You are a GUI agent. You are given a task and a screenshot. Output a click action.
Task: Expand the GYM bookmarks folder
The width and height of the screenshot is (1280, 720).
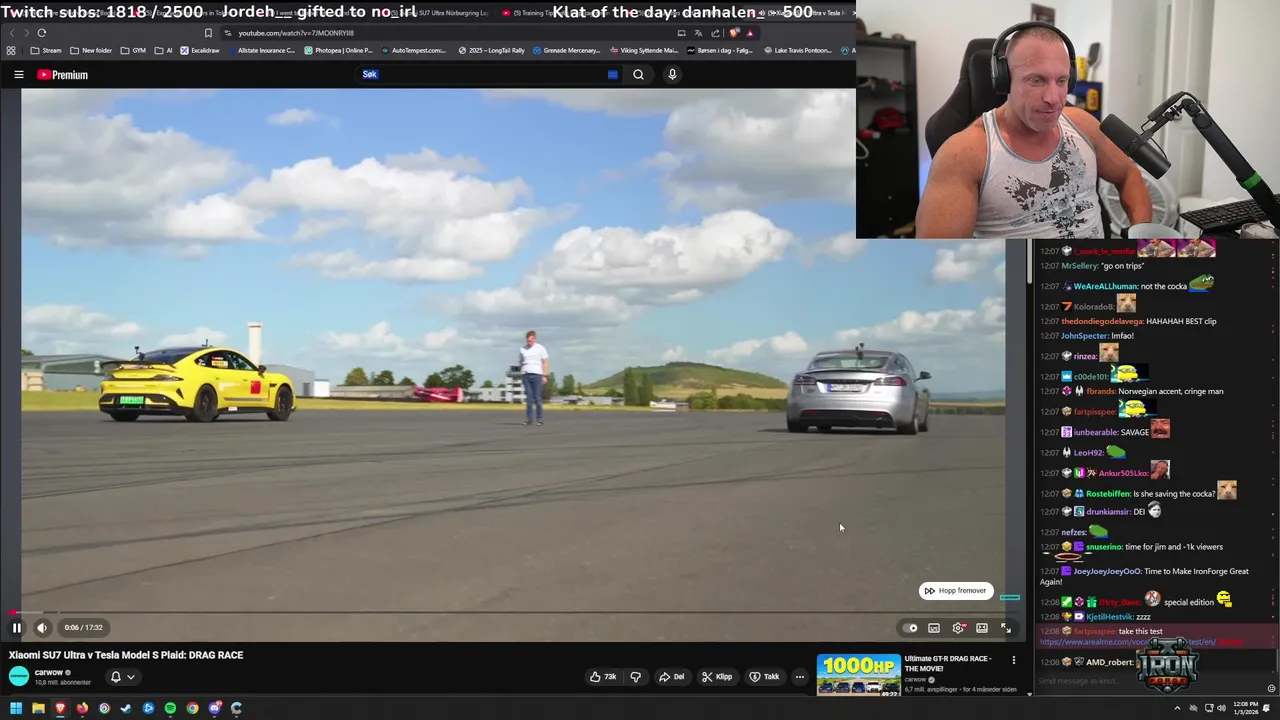click(132, 50)
